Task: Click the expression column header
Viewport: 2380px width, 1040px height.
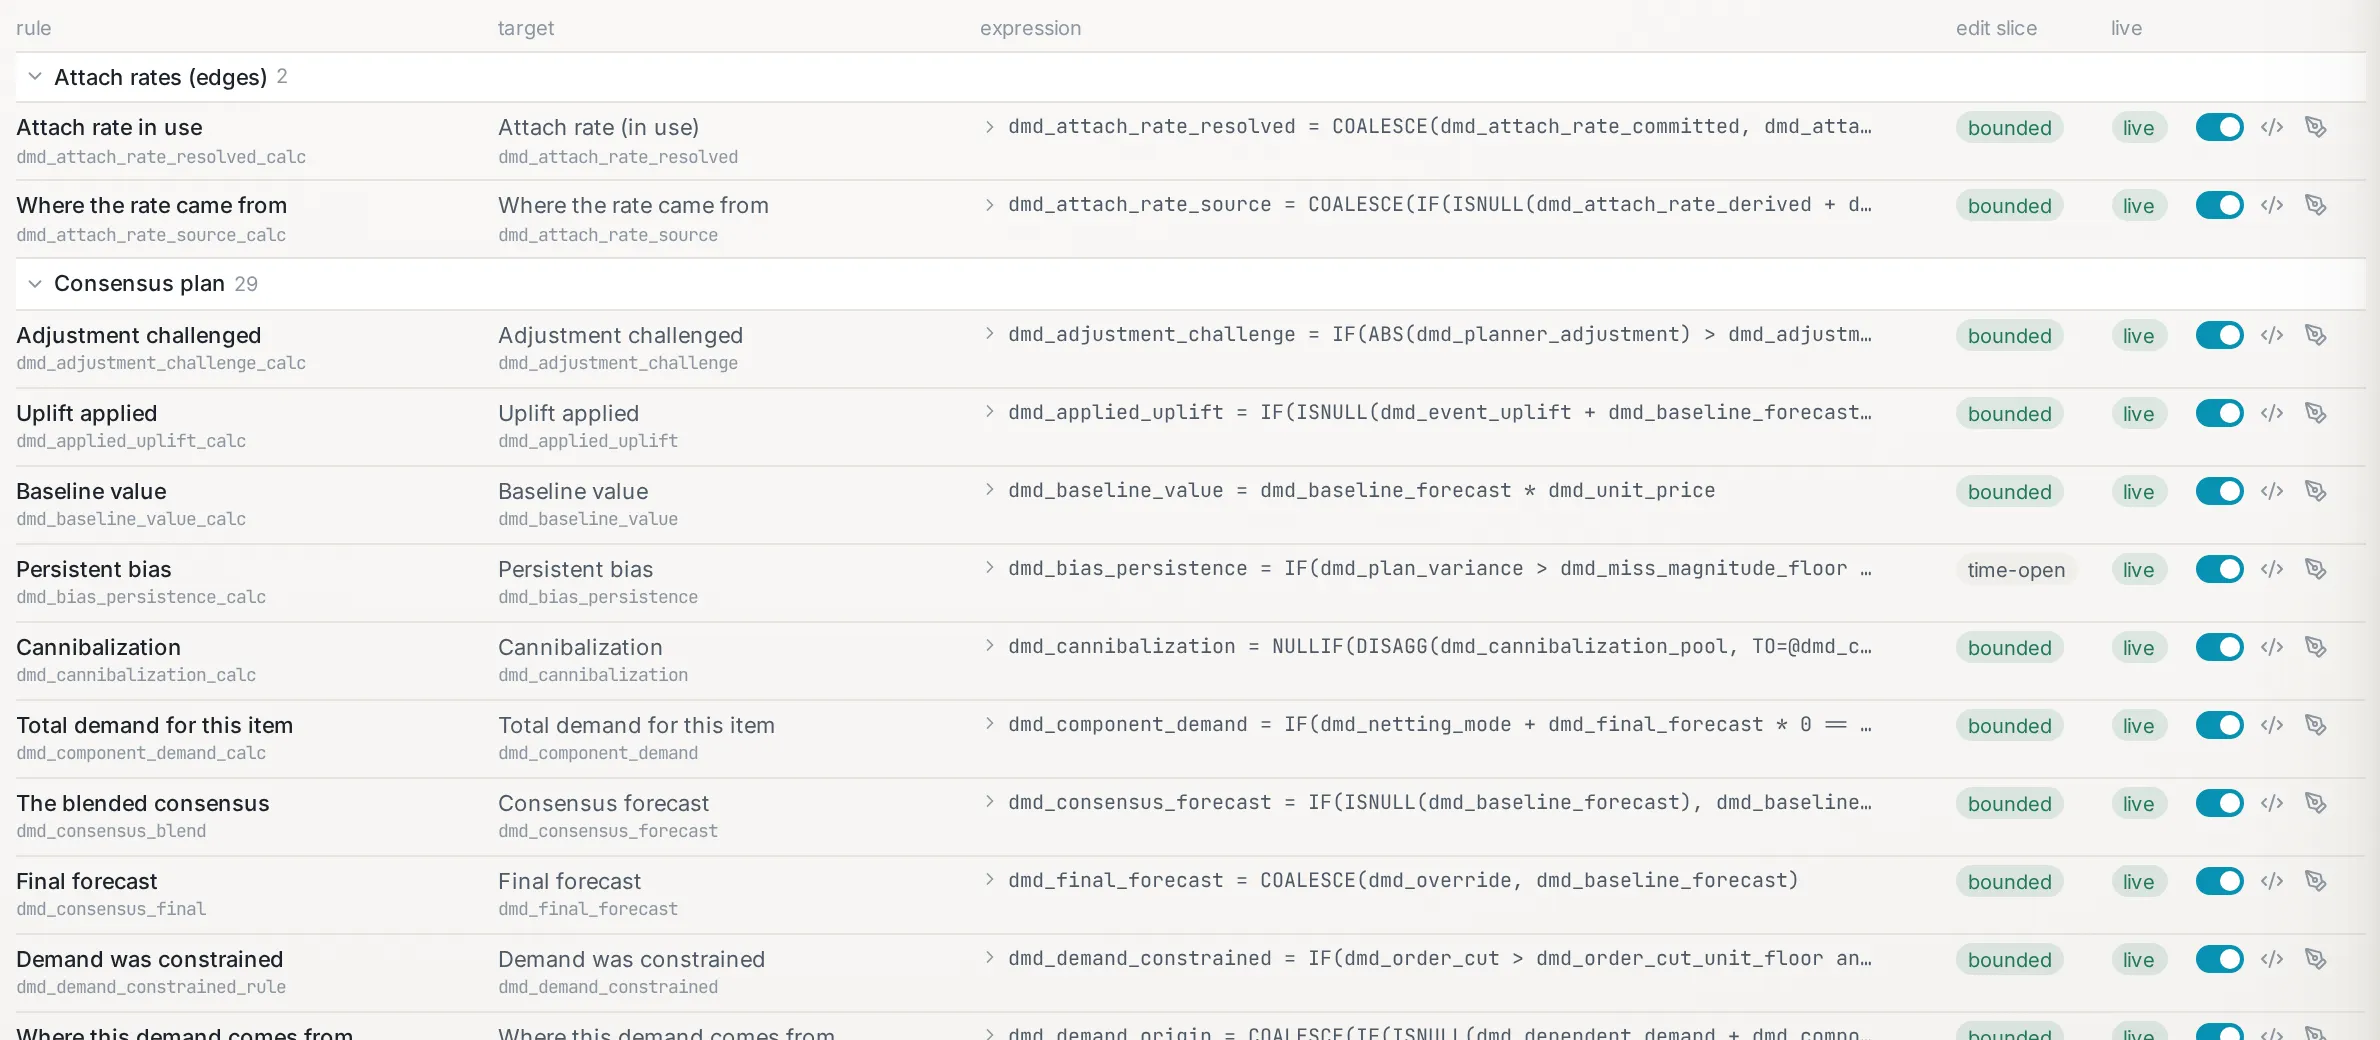Action: coord(1030,28)
